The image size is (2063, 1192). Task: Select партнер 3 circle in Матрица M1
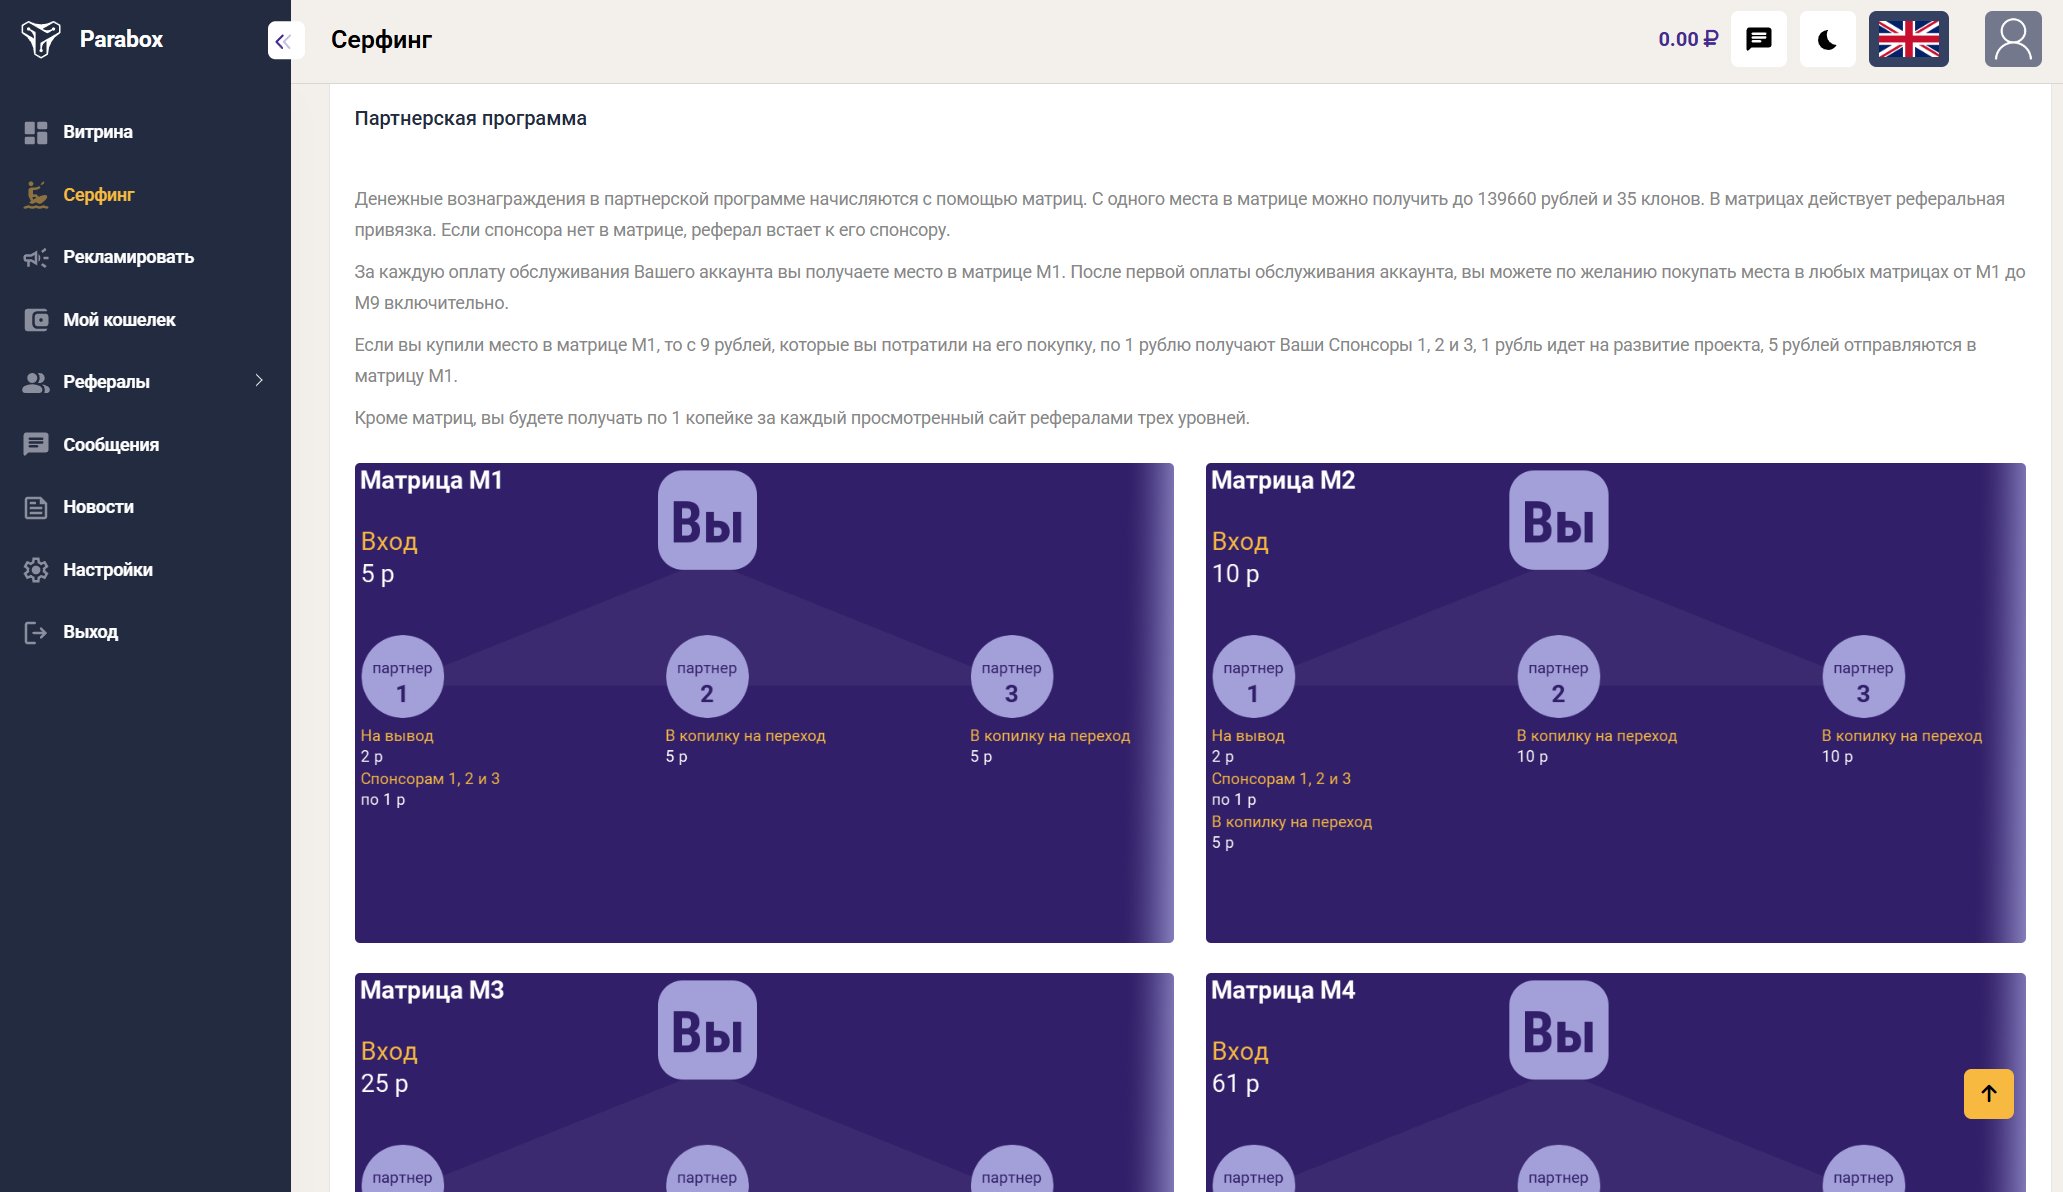[x=1012, y=677]
